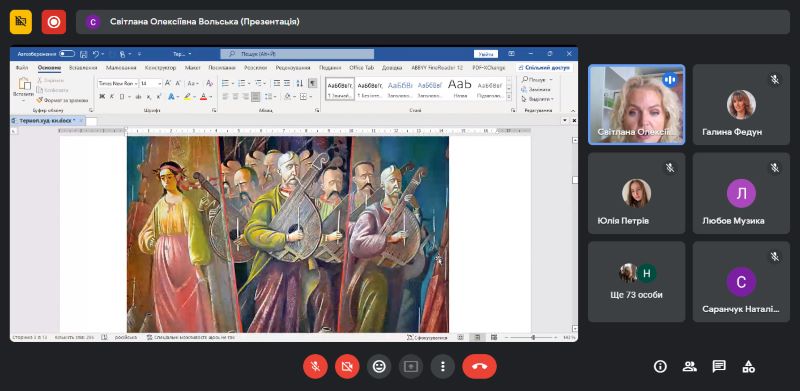
Task: Open the Change Case Aa dropdown
Action: [193, 83]
